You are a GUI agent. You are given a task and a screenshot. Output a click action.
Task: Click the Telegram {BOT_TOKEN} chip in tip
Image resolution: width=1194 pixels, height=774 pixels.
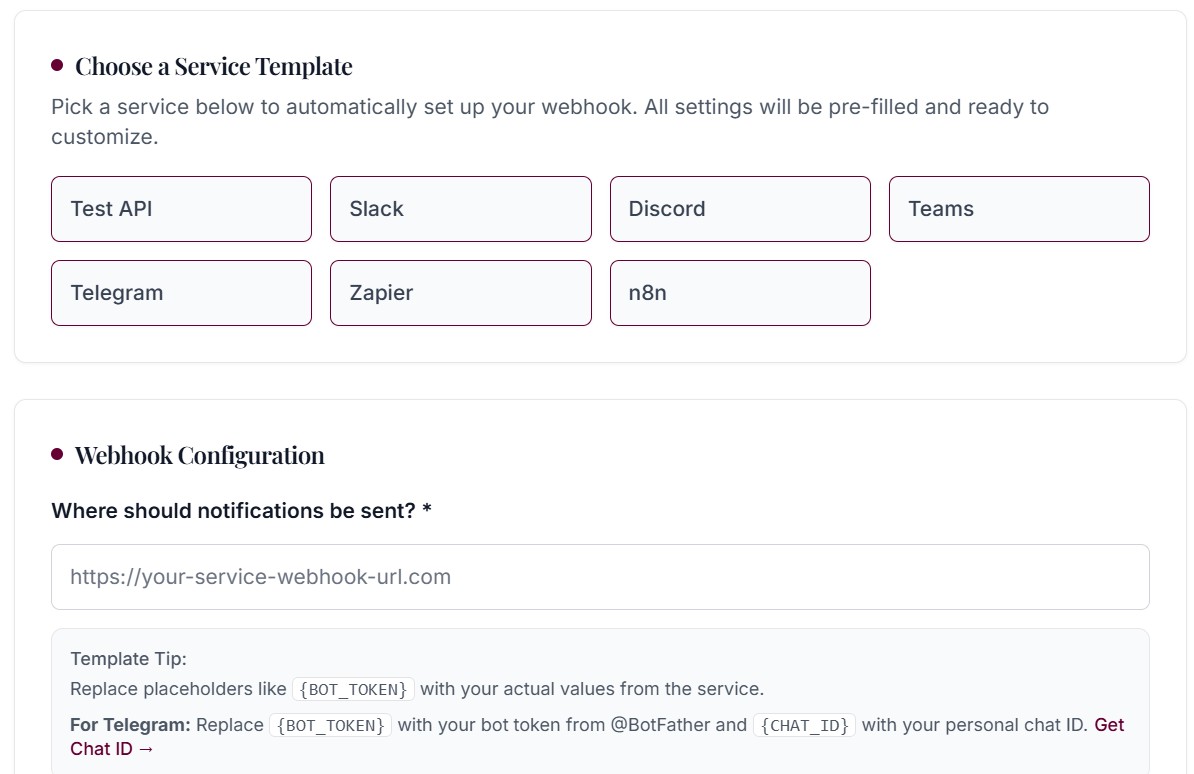pos(330,725)
